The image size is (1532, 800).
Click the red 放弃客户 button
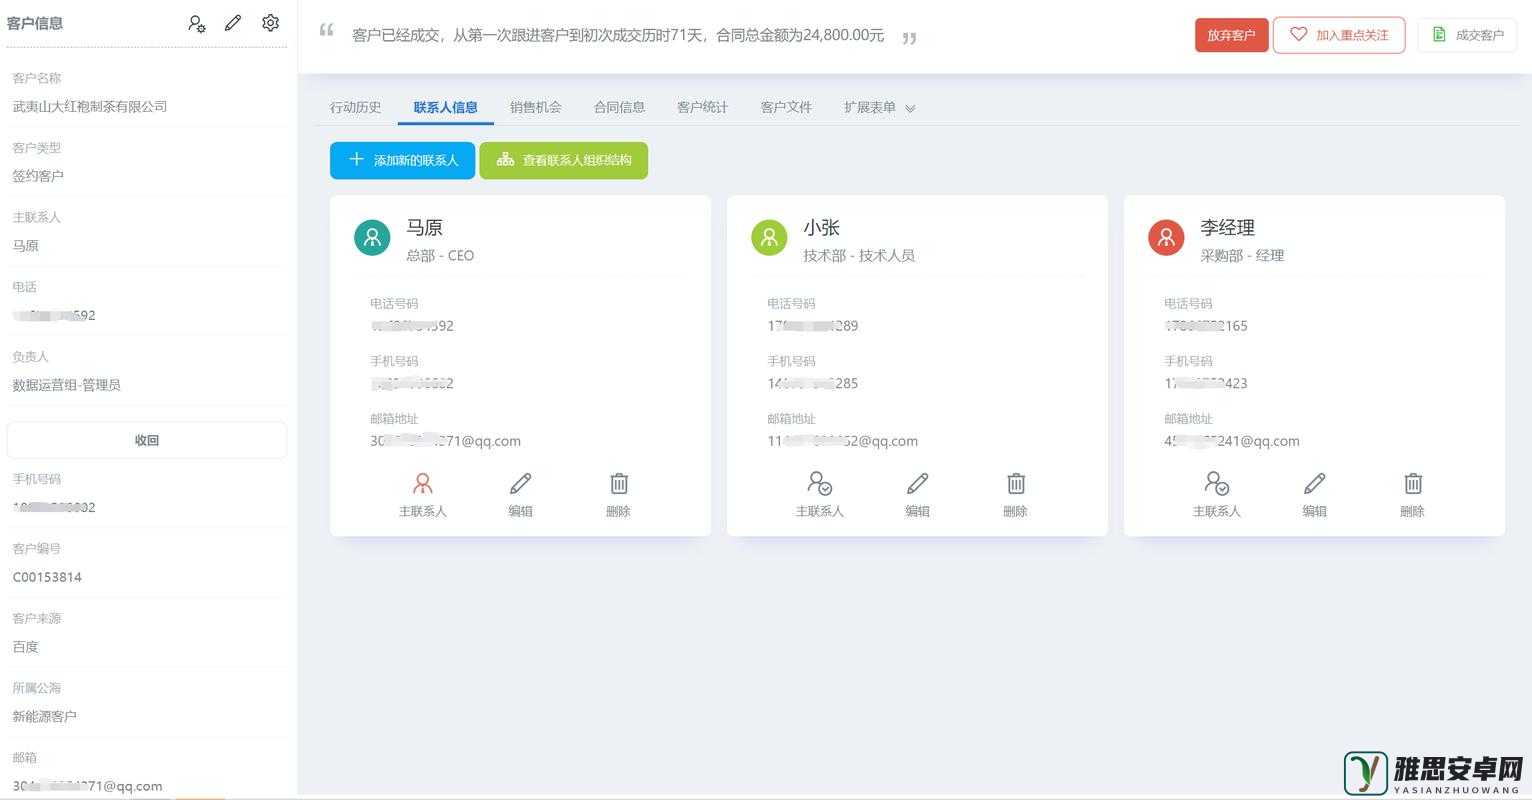coord(1231,35)
